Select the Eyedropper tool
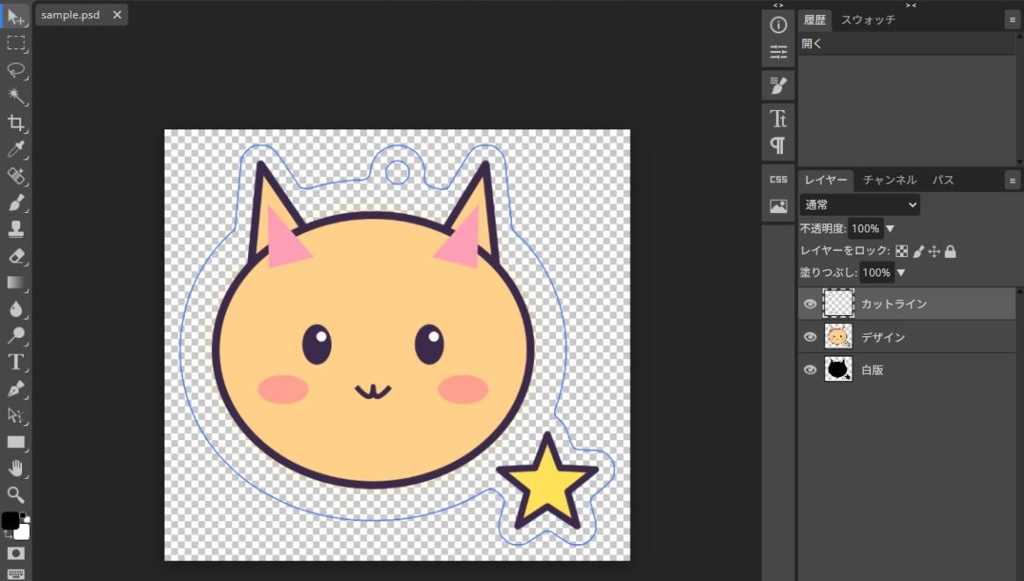Image resolution: width=1024 pixels, height=581 pixels. tap(16, 149)
